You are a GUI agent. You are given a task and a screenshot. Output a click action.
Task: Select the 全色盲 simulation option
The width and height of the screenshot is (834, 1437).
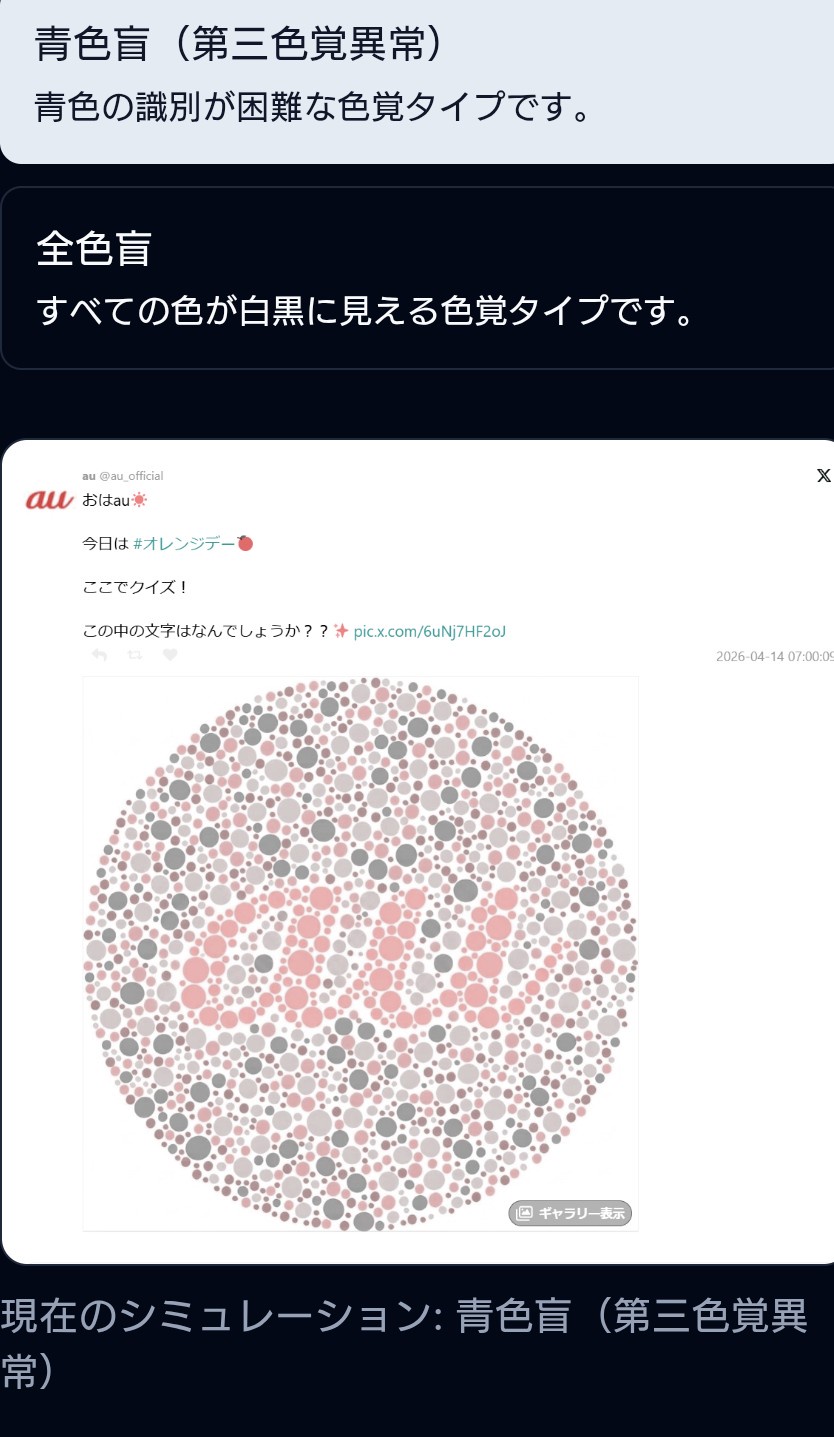click(x=417, y=278)
